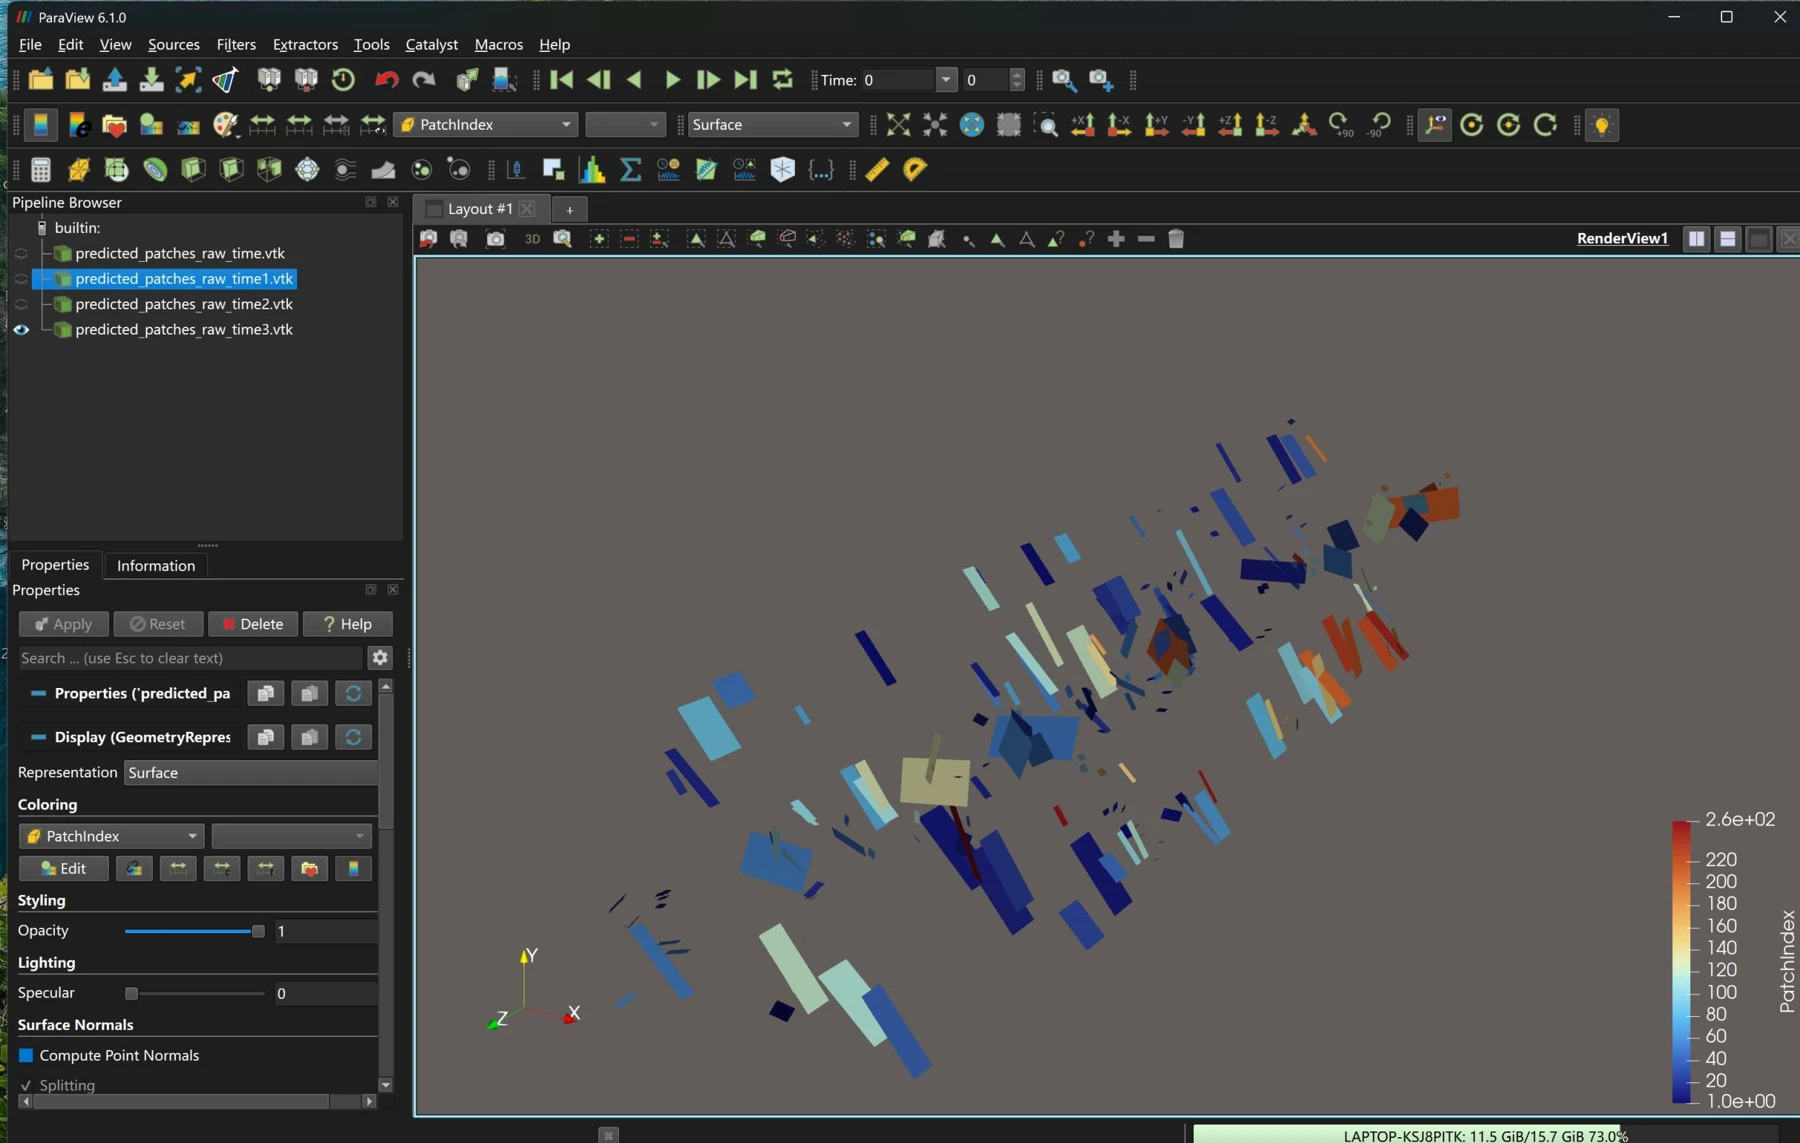Image resolution: width=1800 pixels, height=1143 pixels.
Task: Toggle 3D interaction mode button
Action: (x=532, y=239)
